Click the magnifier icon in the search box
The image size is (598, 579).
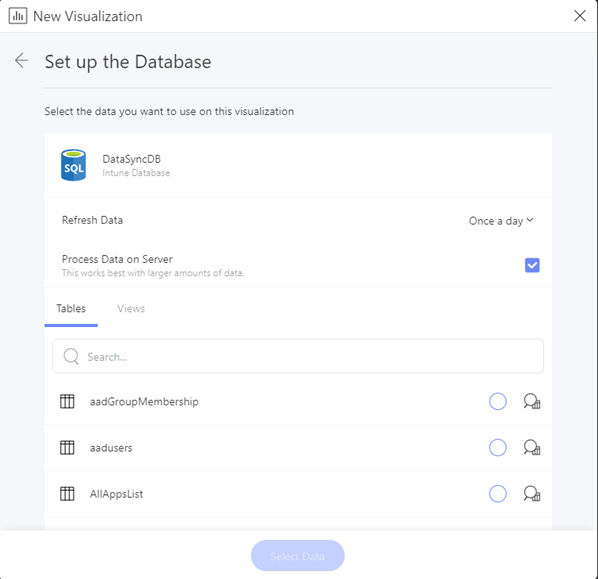(71, 356)
